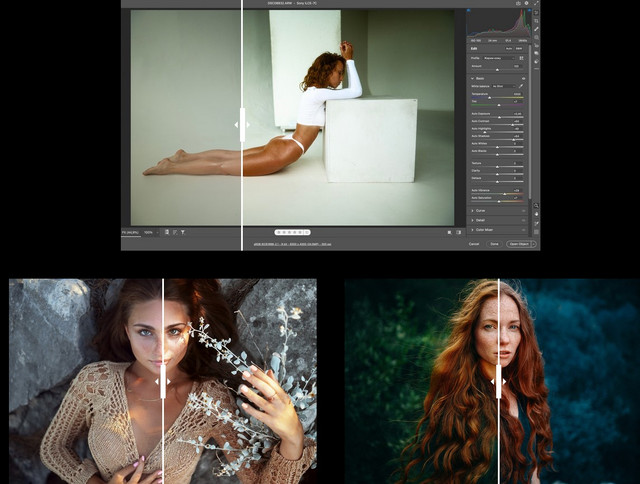
Task: Open the Profile dropdown menu
Action: tap(497, 58)
